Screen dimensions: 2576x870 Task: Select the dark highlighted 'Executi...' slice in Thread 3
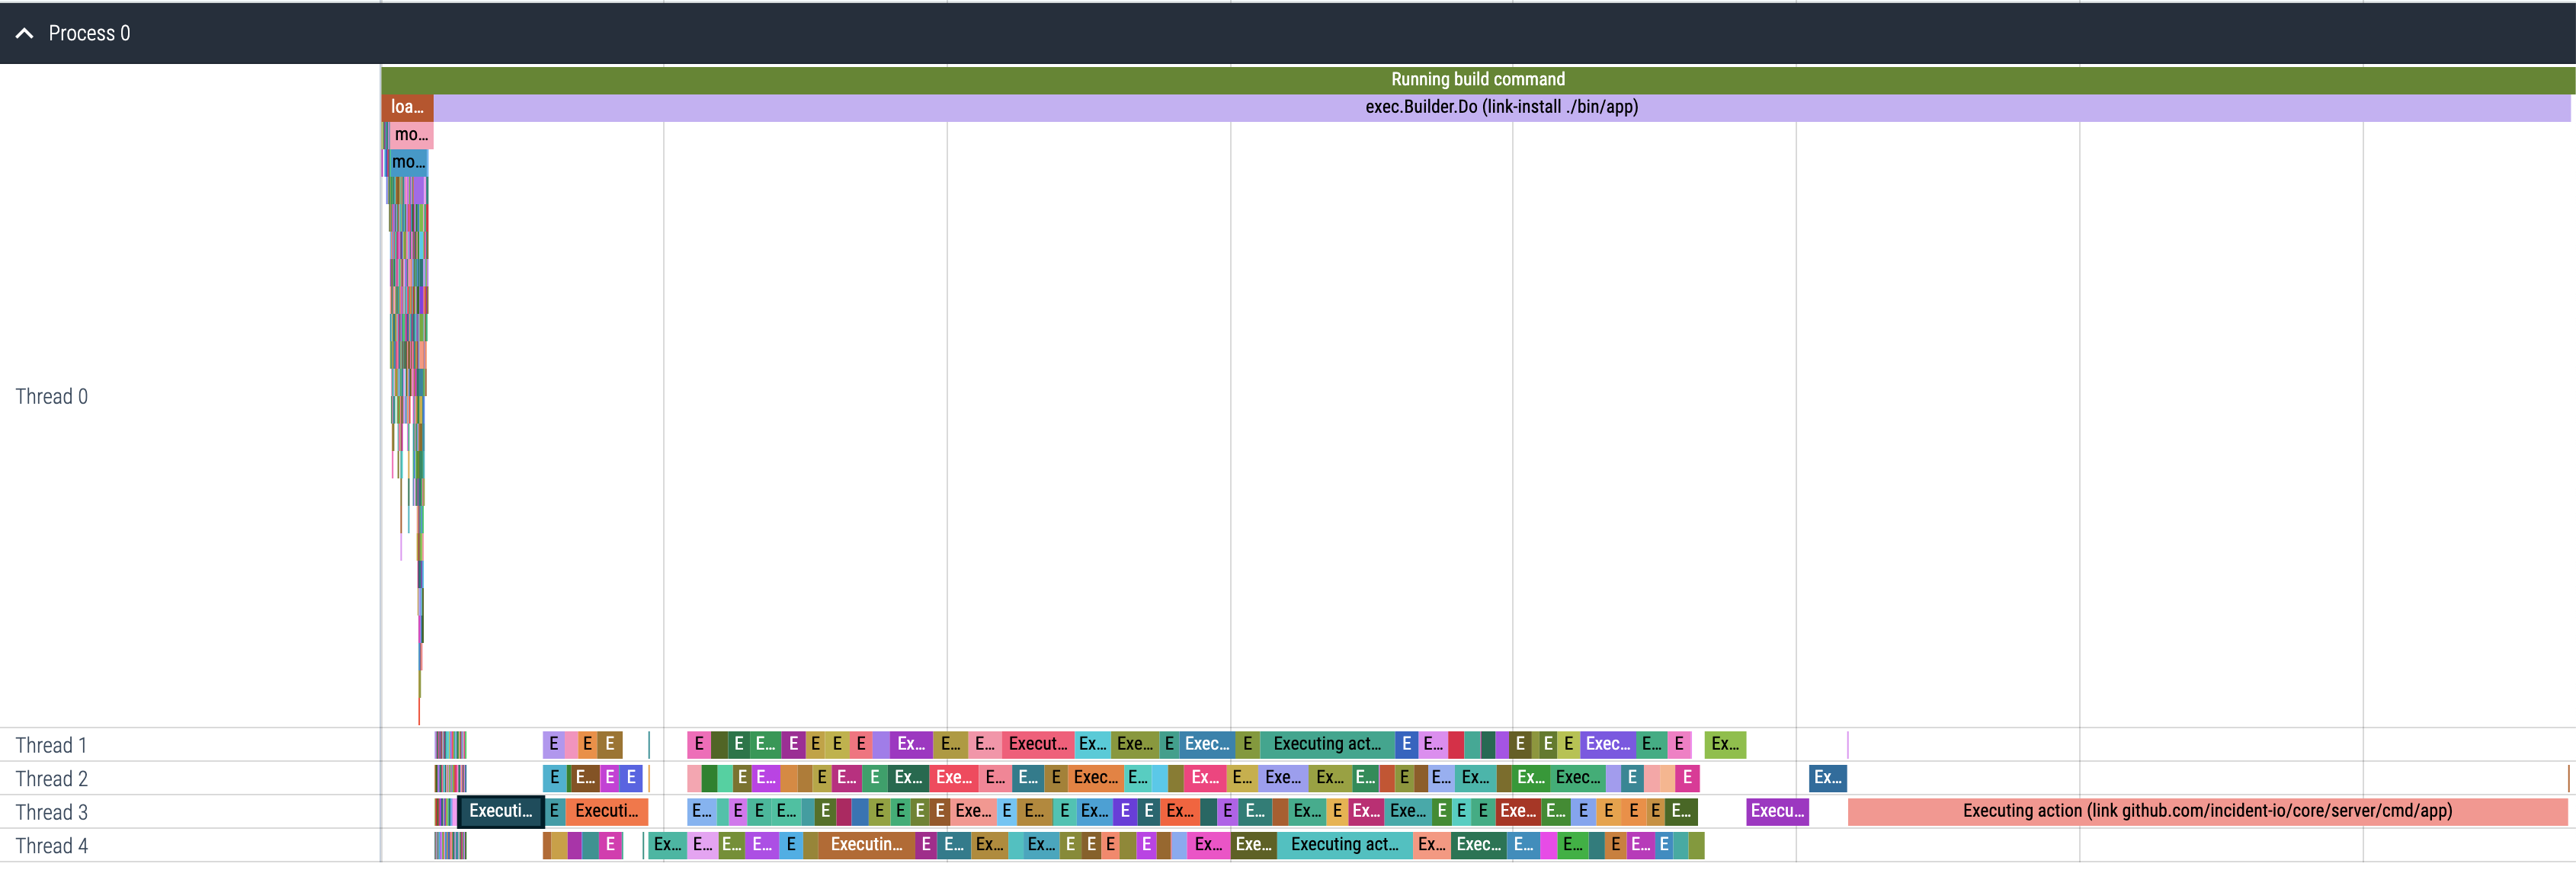(500, 811)
